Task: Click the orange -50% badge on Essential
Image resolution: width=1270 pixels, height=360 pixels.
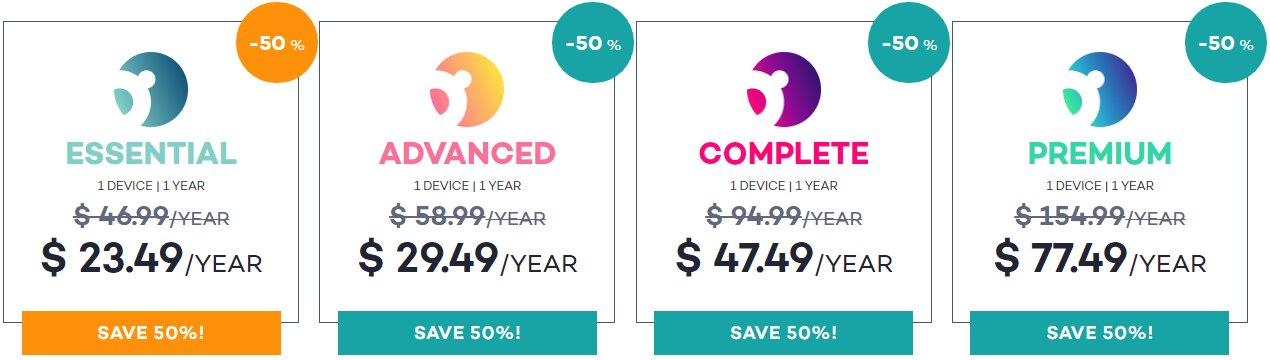Action: pos(276,44)
